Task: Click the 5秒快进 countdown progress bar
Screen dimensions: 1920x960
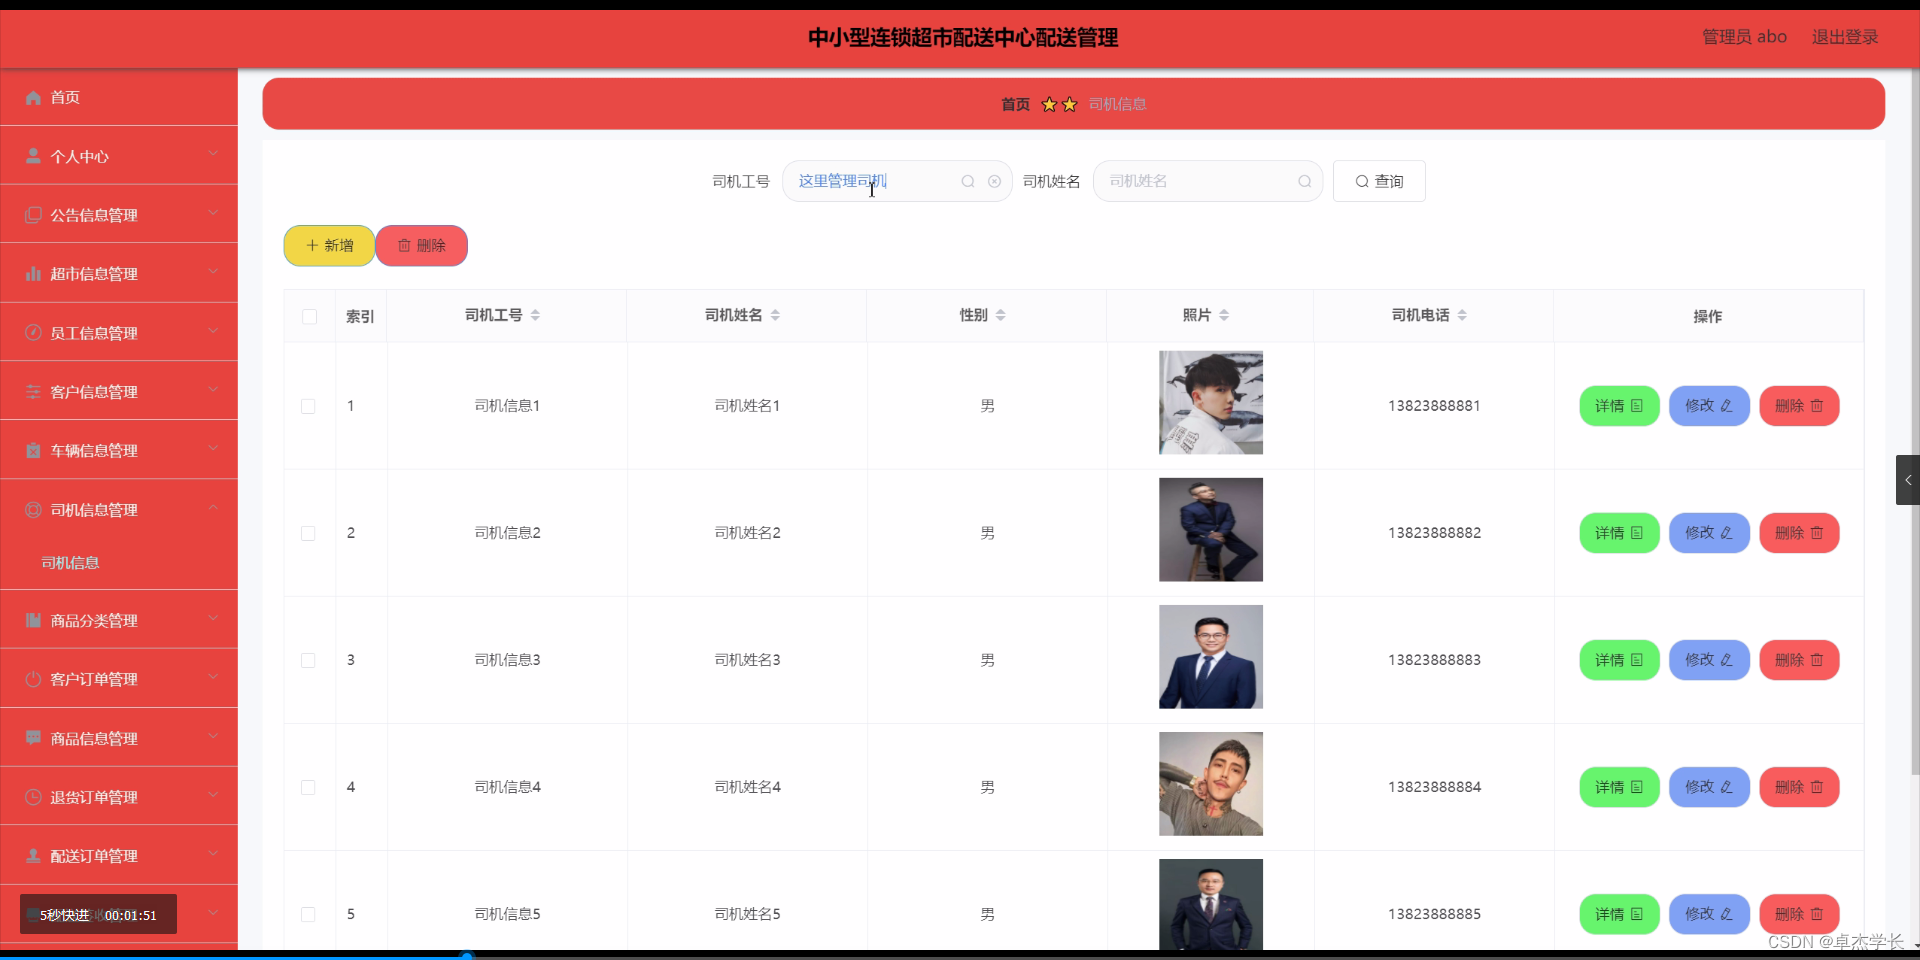Action: [97, 914]
